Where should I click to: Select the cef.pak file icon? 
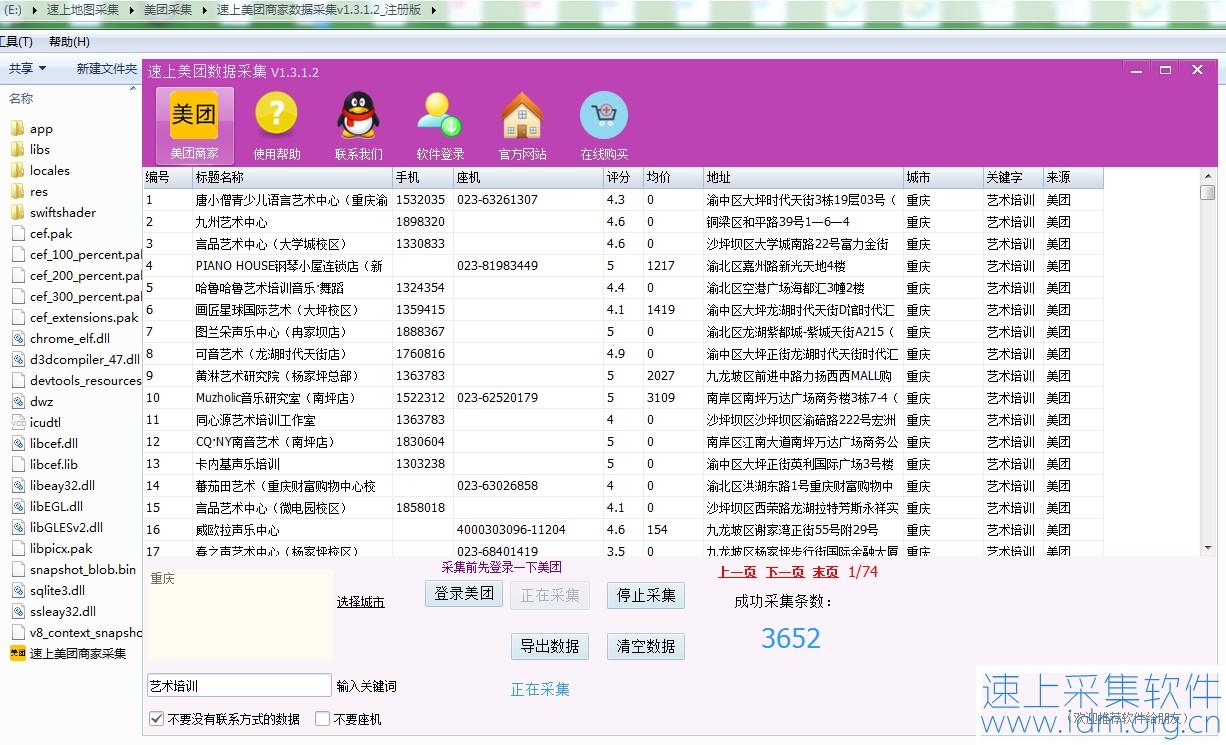coord(17,233)
